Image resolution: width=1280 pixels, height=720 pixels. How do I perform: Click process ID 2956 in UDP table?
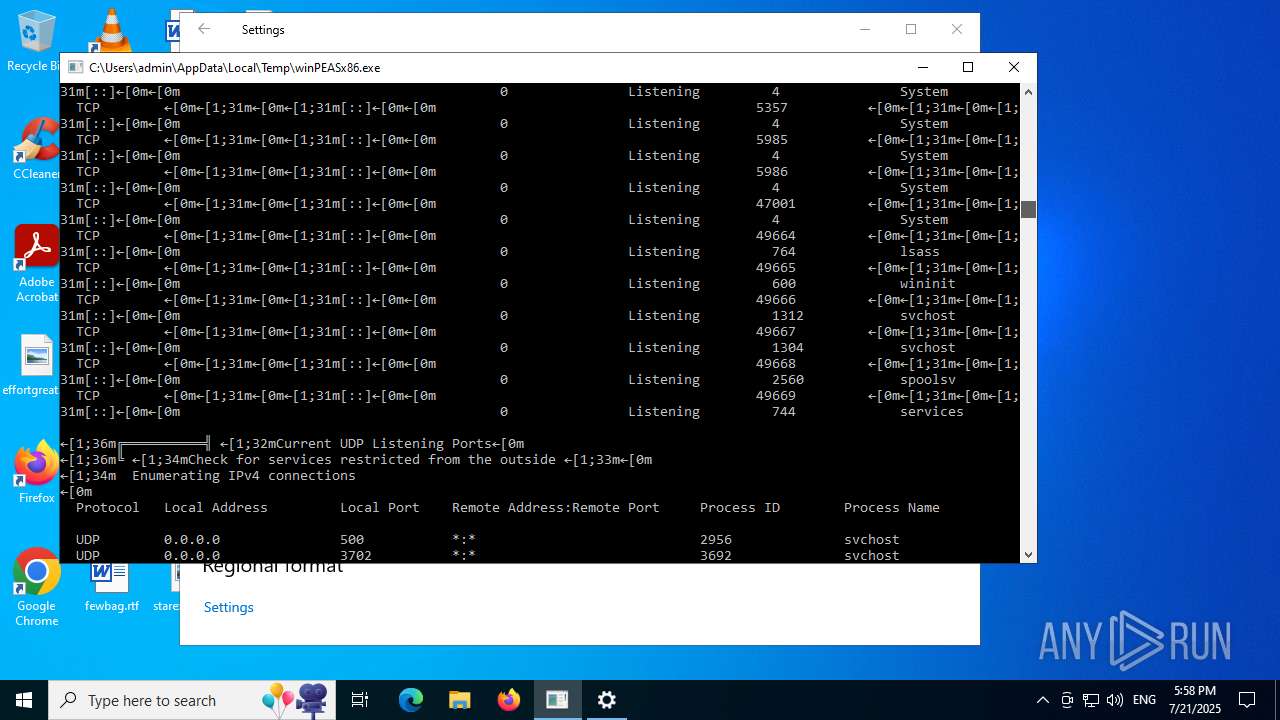[716, 539]
